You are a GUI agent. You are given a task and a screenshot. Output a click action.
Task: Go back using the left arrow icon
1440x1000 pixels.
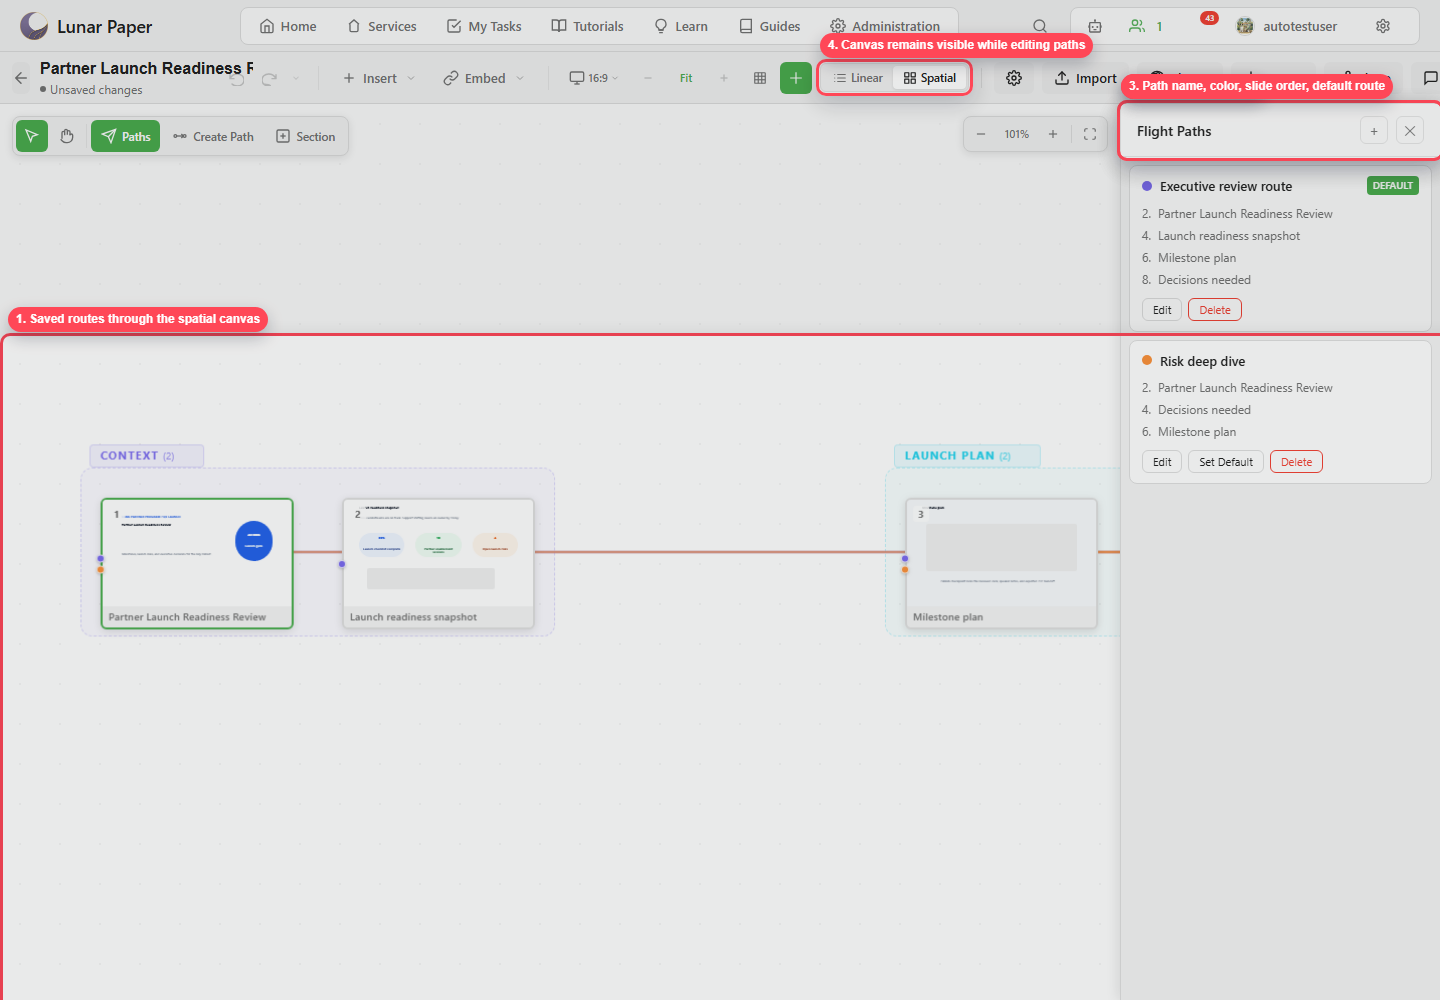point(21,78)
